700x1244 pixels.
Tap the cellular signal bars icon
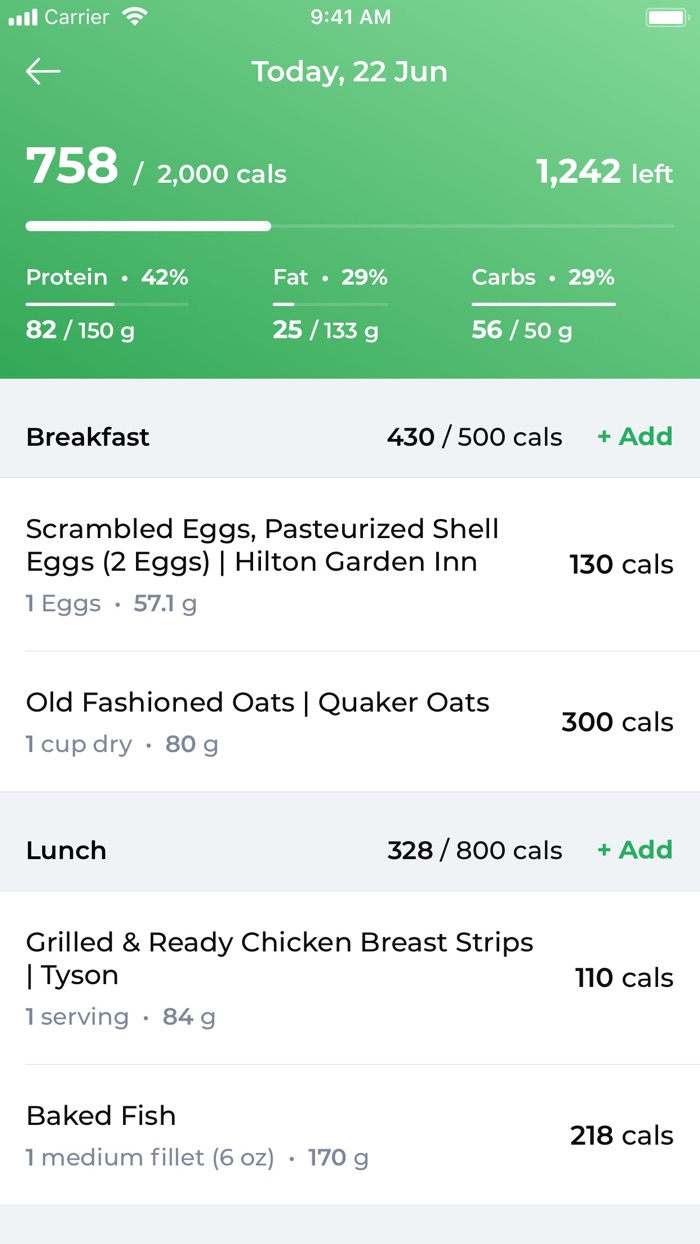[x=22, y=17]
